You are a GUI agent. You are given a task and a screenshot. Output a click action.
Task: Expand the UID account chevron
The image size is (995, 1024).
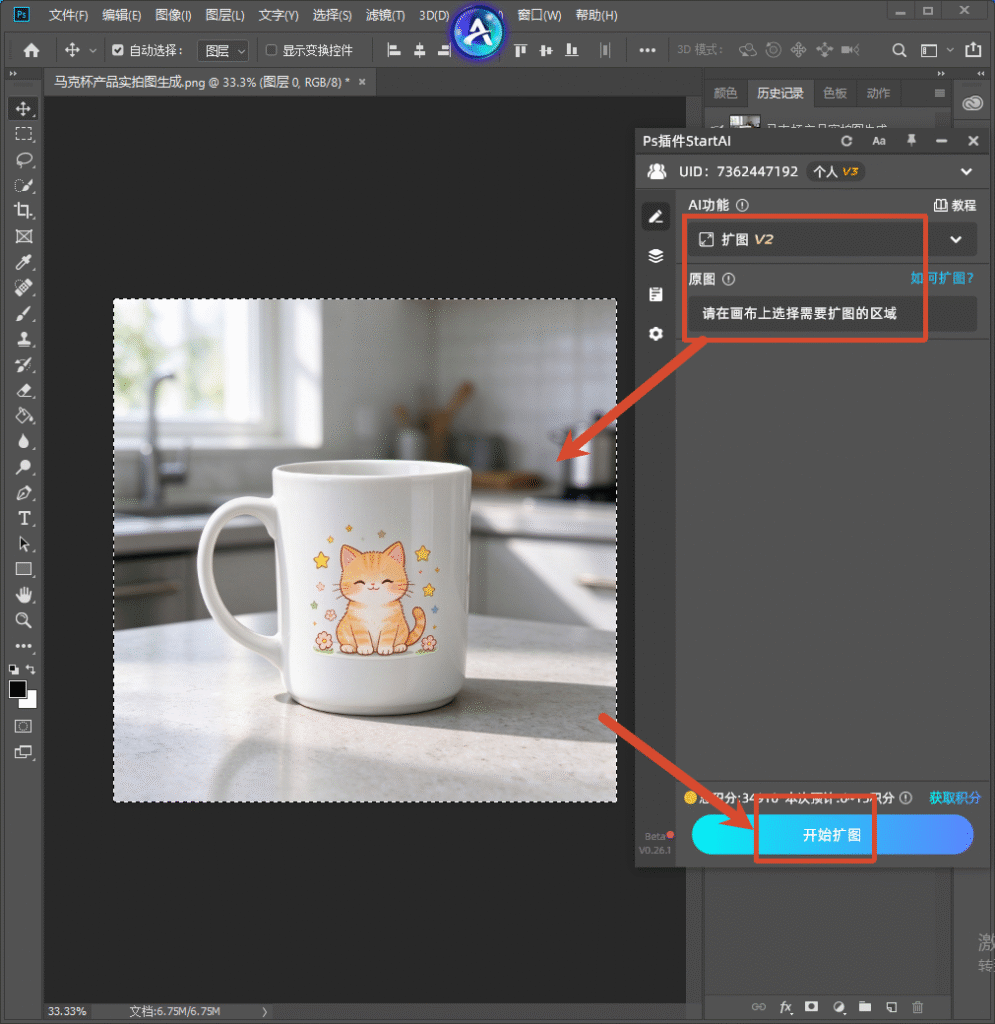(x=966, y=172)
